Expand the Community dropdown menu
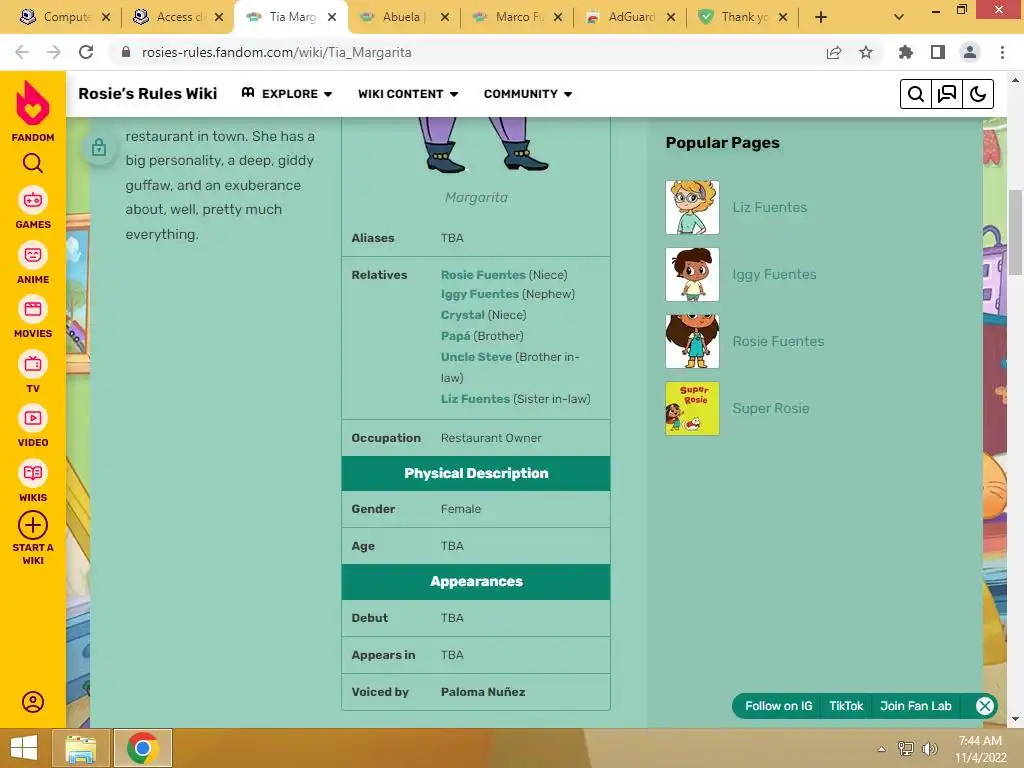1024x768 pixels. (x=528, y=94)
